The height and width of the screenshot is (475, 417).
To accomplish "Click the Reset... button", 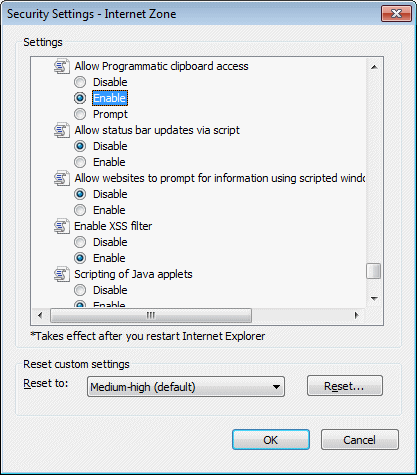I will click(345, 386).
